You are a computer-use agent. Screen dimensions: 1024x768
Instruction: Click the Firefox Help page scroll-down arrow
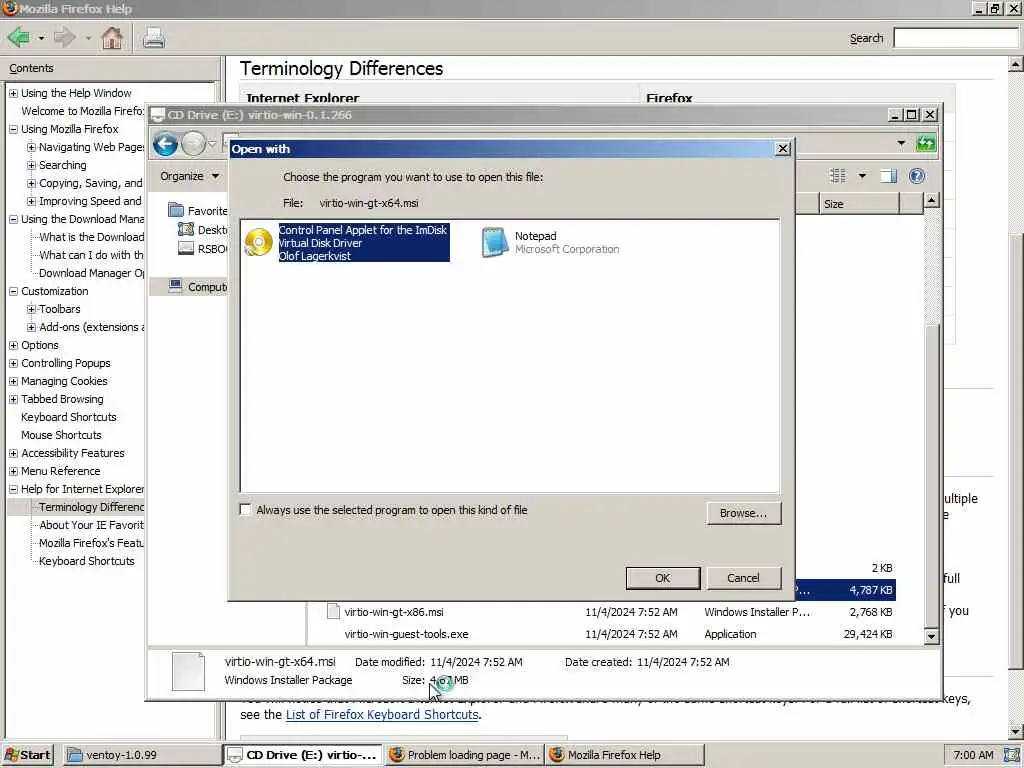pyautogui.click(x=1016, y=731)
